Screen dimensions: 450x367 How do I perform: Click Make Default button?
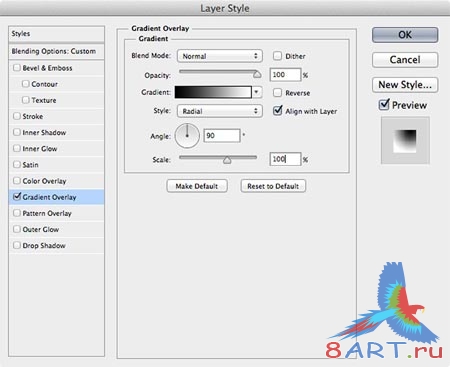(x=197, y=186)
